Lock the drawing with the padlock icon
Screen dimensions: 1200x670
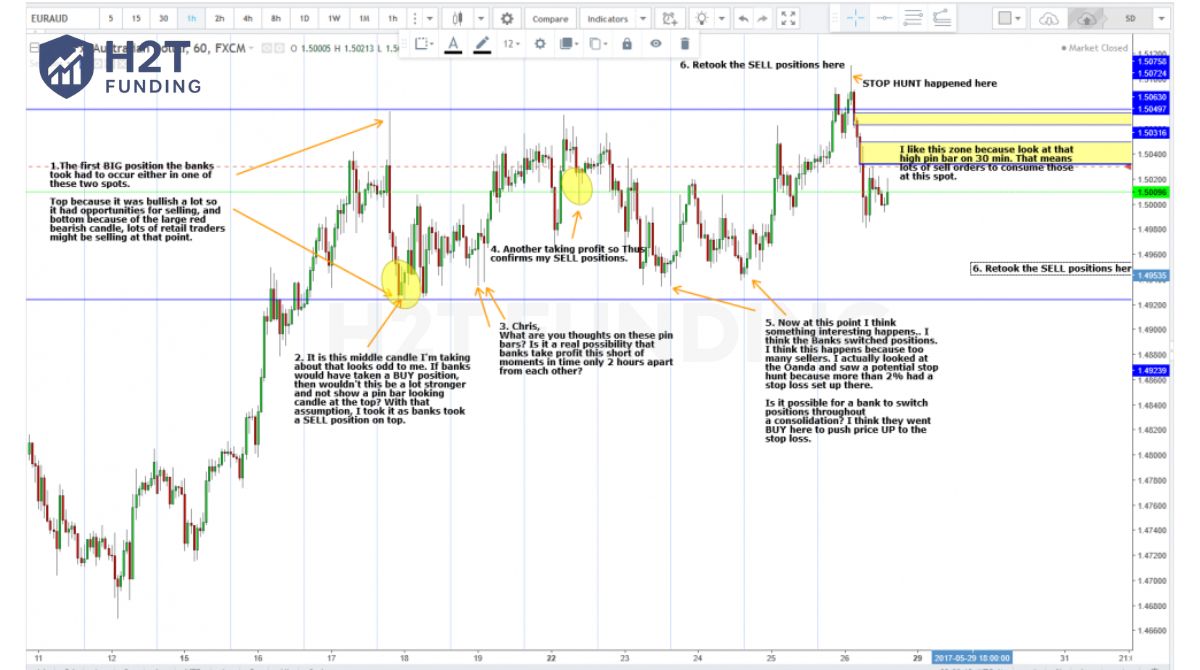click(x=627, y=43)
